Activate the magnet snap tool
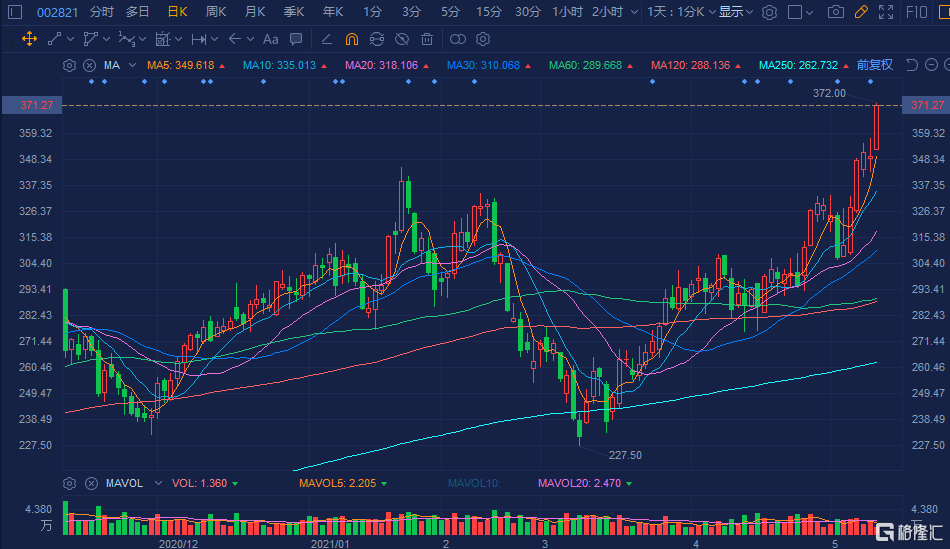 coord(351,39)
